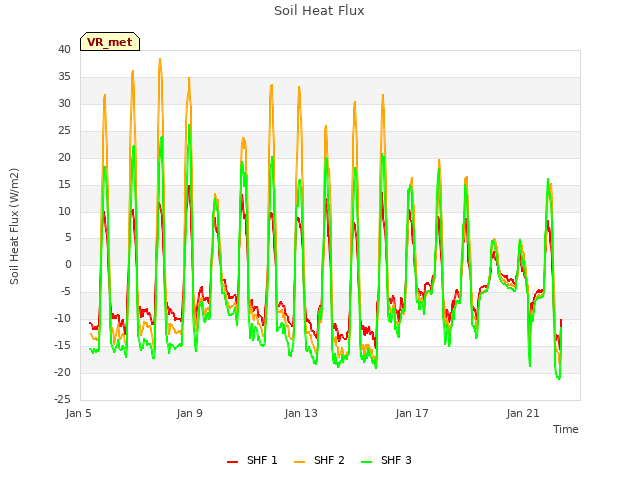Viewport: 640px width, 480px height.
Task: Click the 35 y-axis tick label
Action: pos(64,76)
